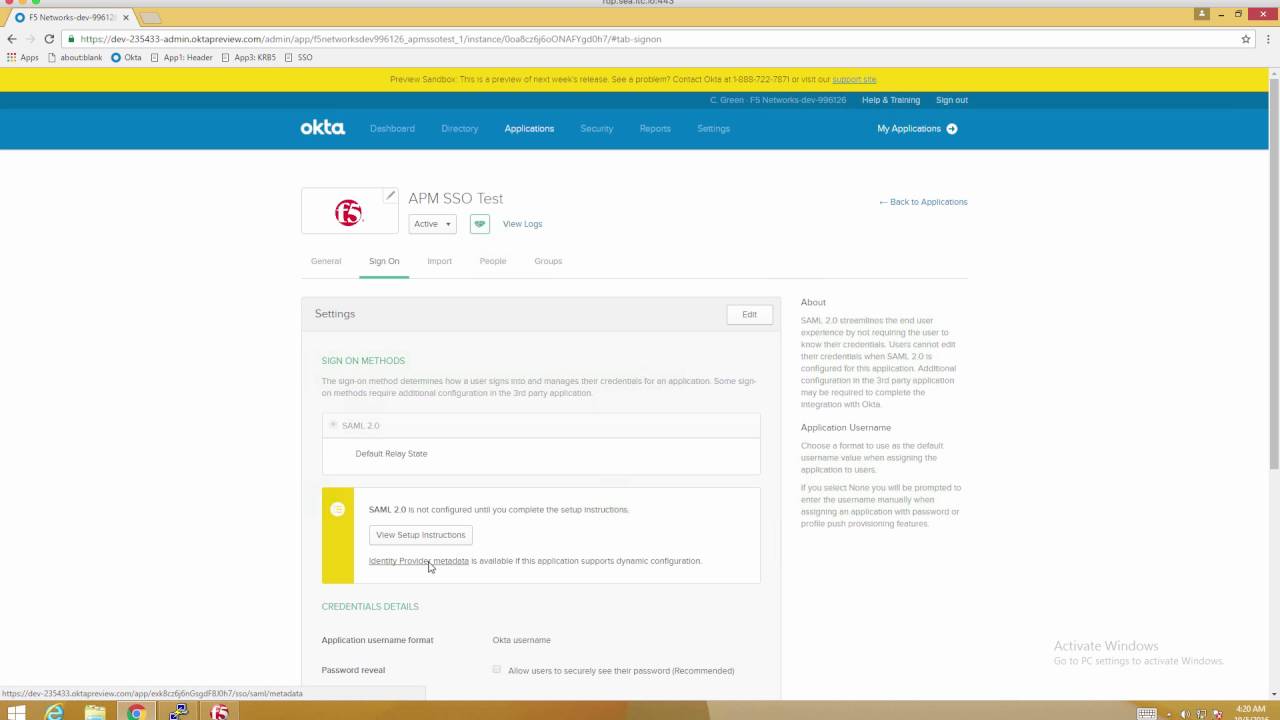Open the Dashboard menu
1280x720 pixels.
[392, 128]
